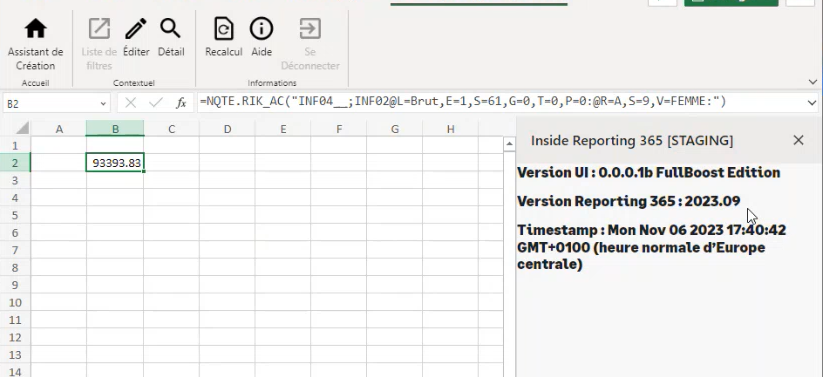Click the Version Reporting 365 : 2023.09 text
The height and width of the screenshot is (377, 823).
[628, 201]
